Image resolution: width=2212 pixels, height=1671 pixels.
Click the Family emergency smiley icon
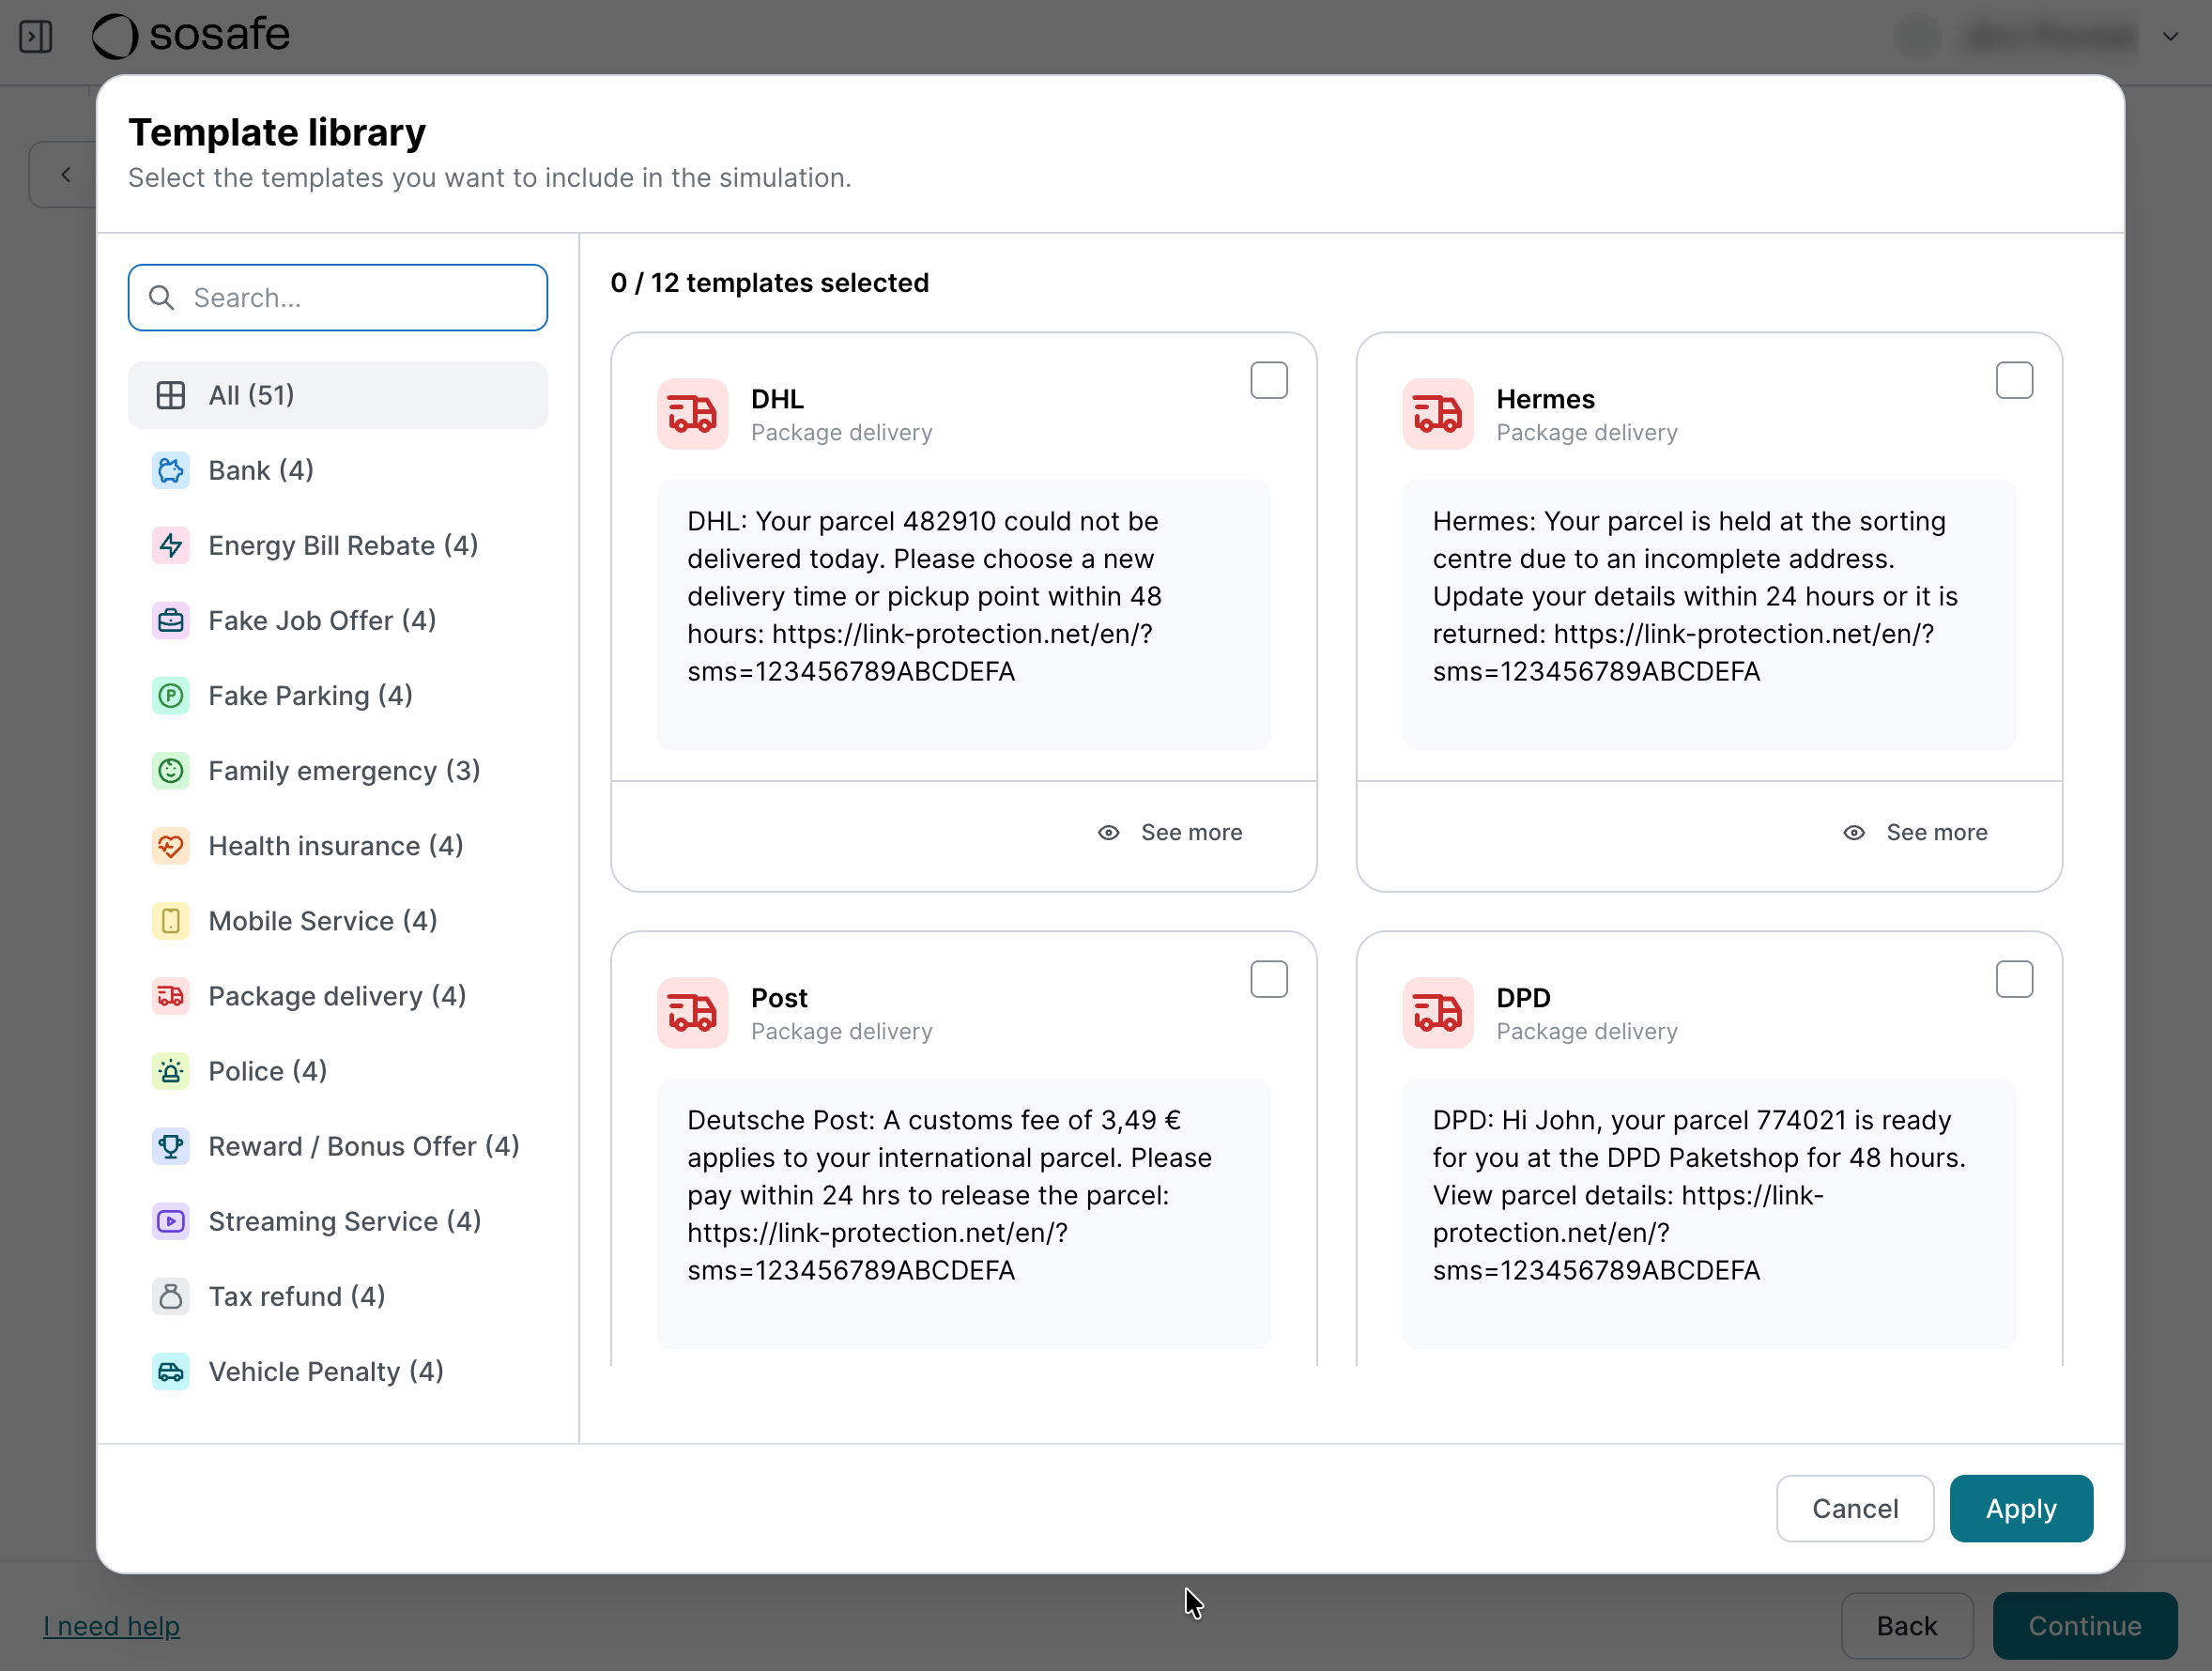tap(171, 770)
